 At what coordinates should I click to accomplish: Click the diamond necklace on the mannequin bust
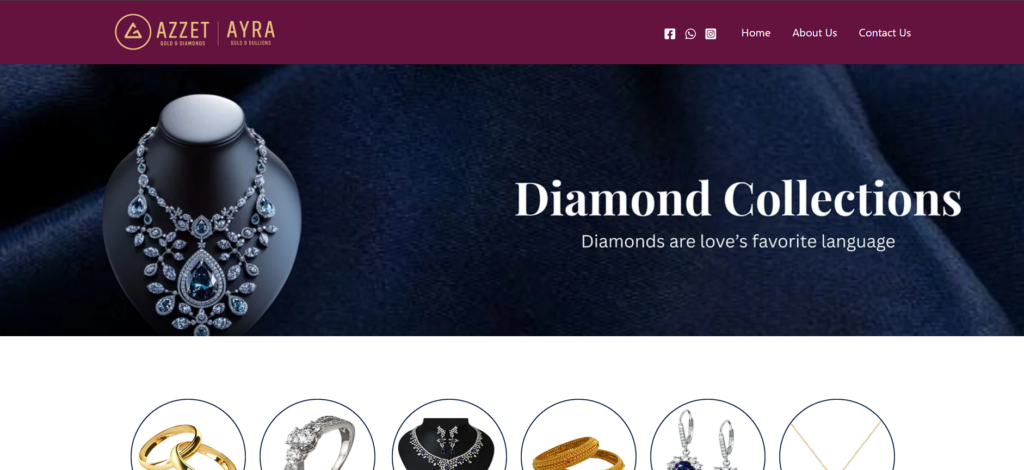click(x=202, y=228)
